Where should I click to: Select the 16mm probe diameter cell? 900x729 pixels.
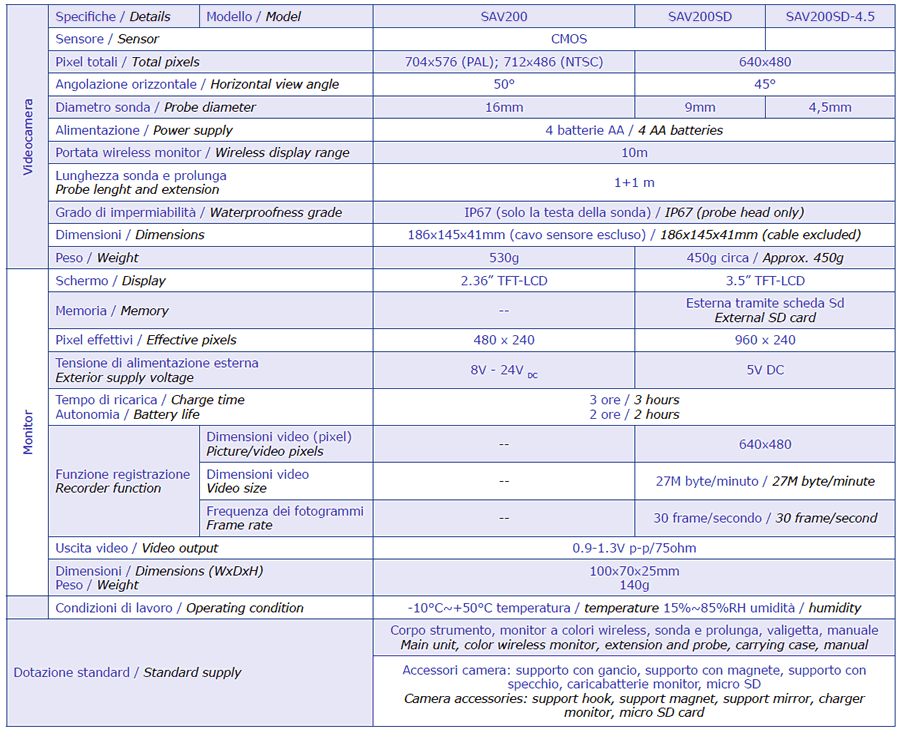(503, 107)
